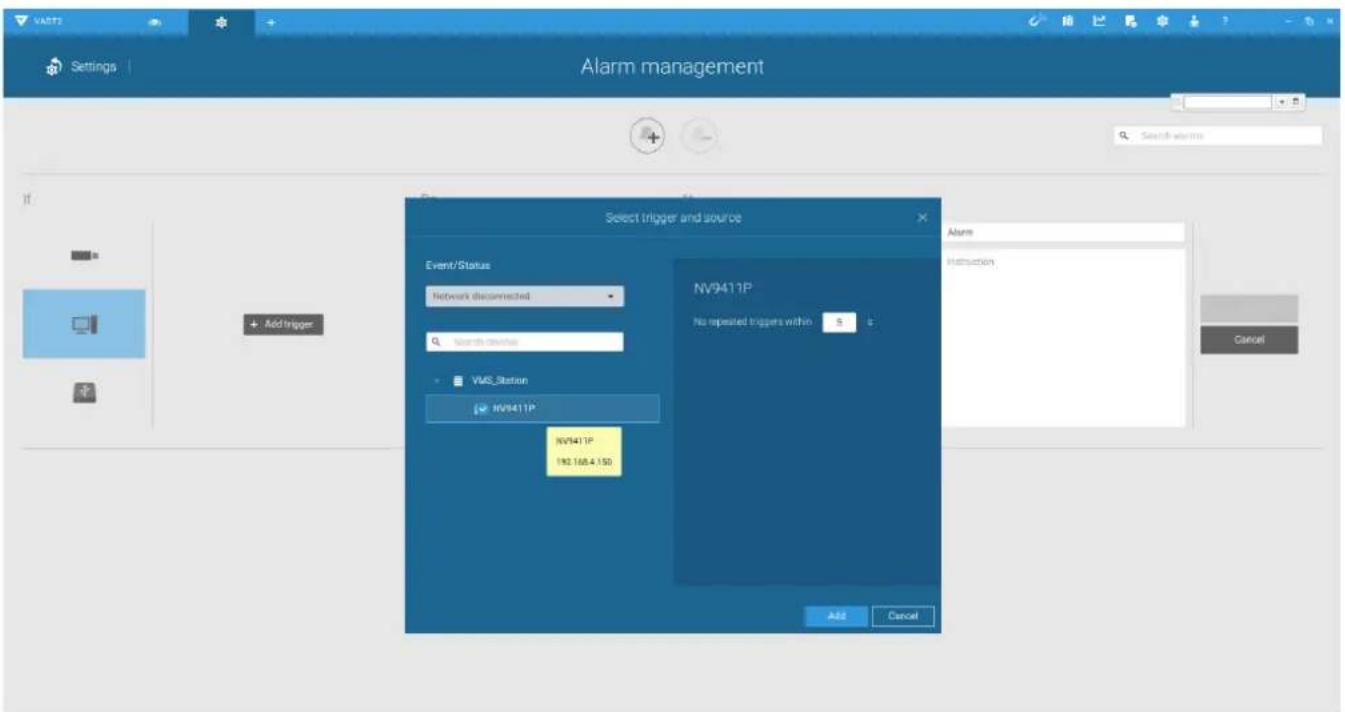Close the Select trigger and source dialog
Viewport: 1345px width, 712px height.
[x=922, y=217]
